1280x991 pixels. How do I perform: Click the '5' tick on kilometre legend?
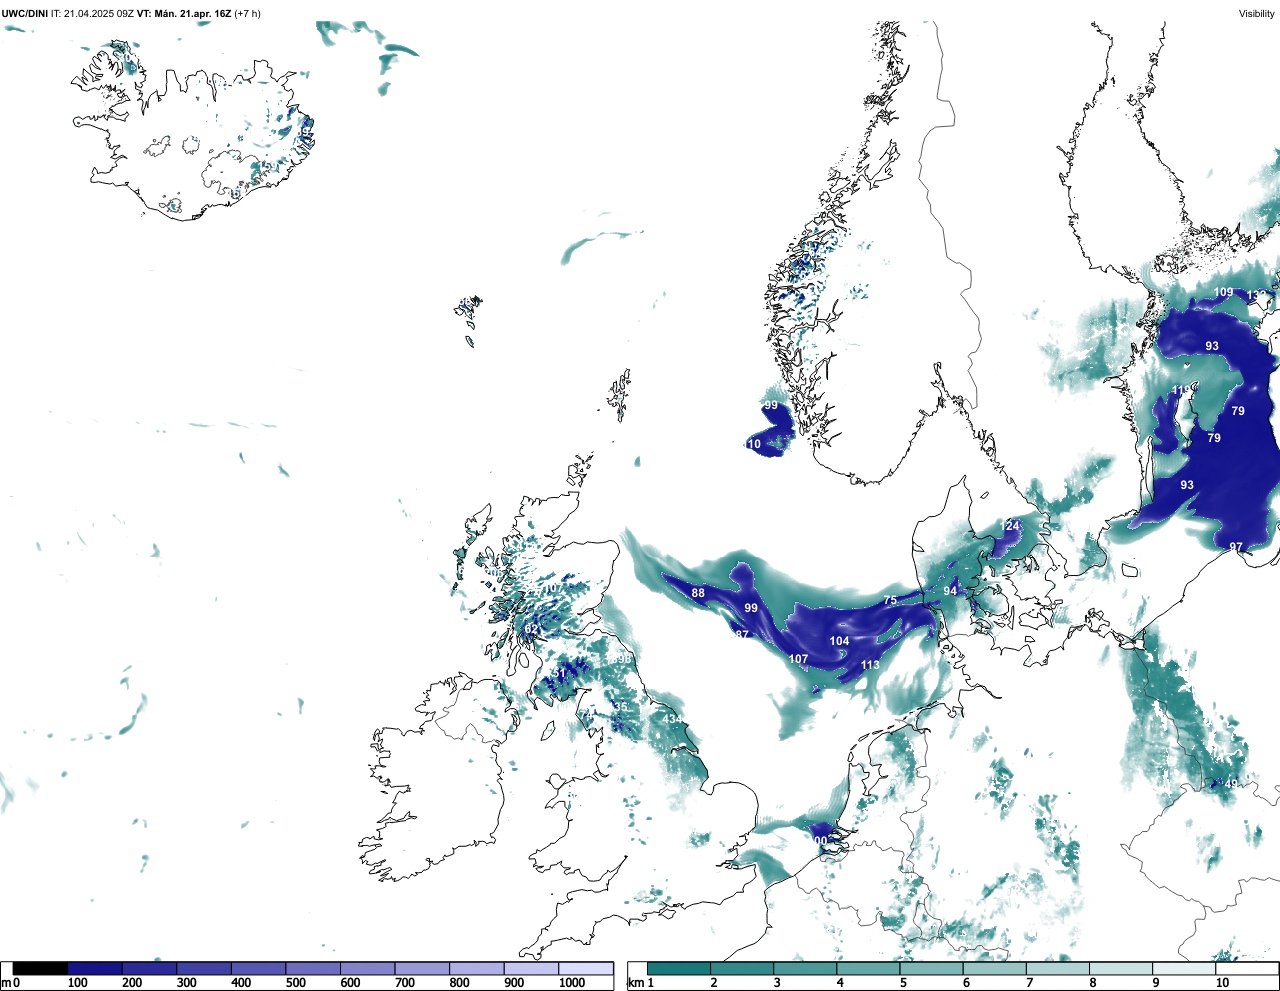[x=902, y=983]
